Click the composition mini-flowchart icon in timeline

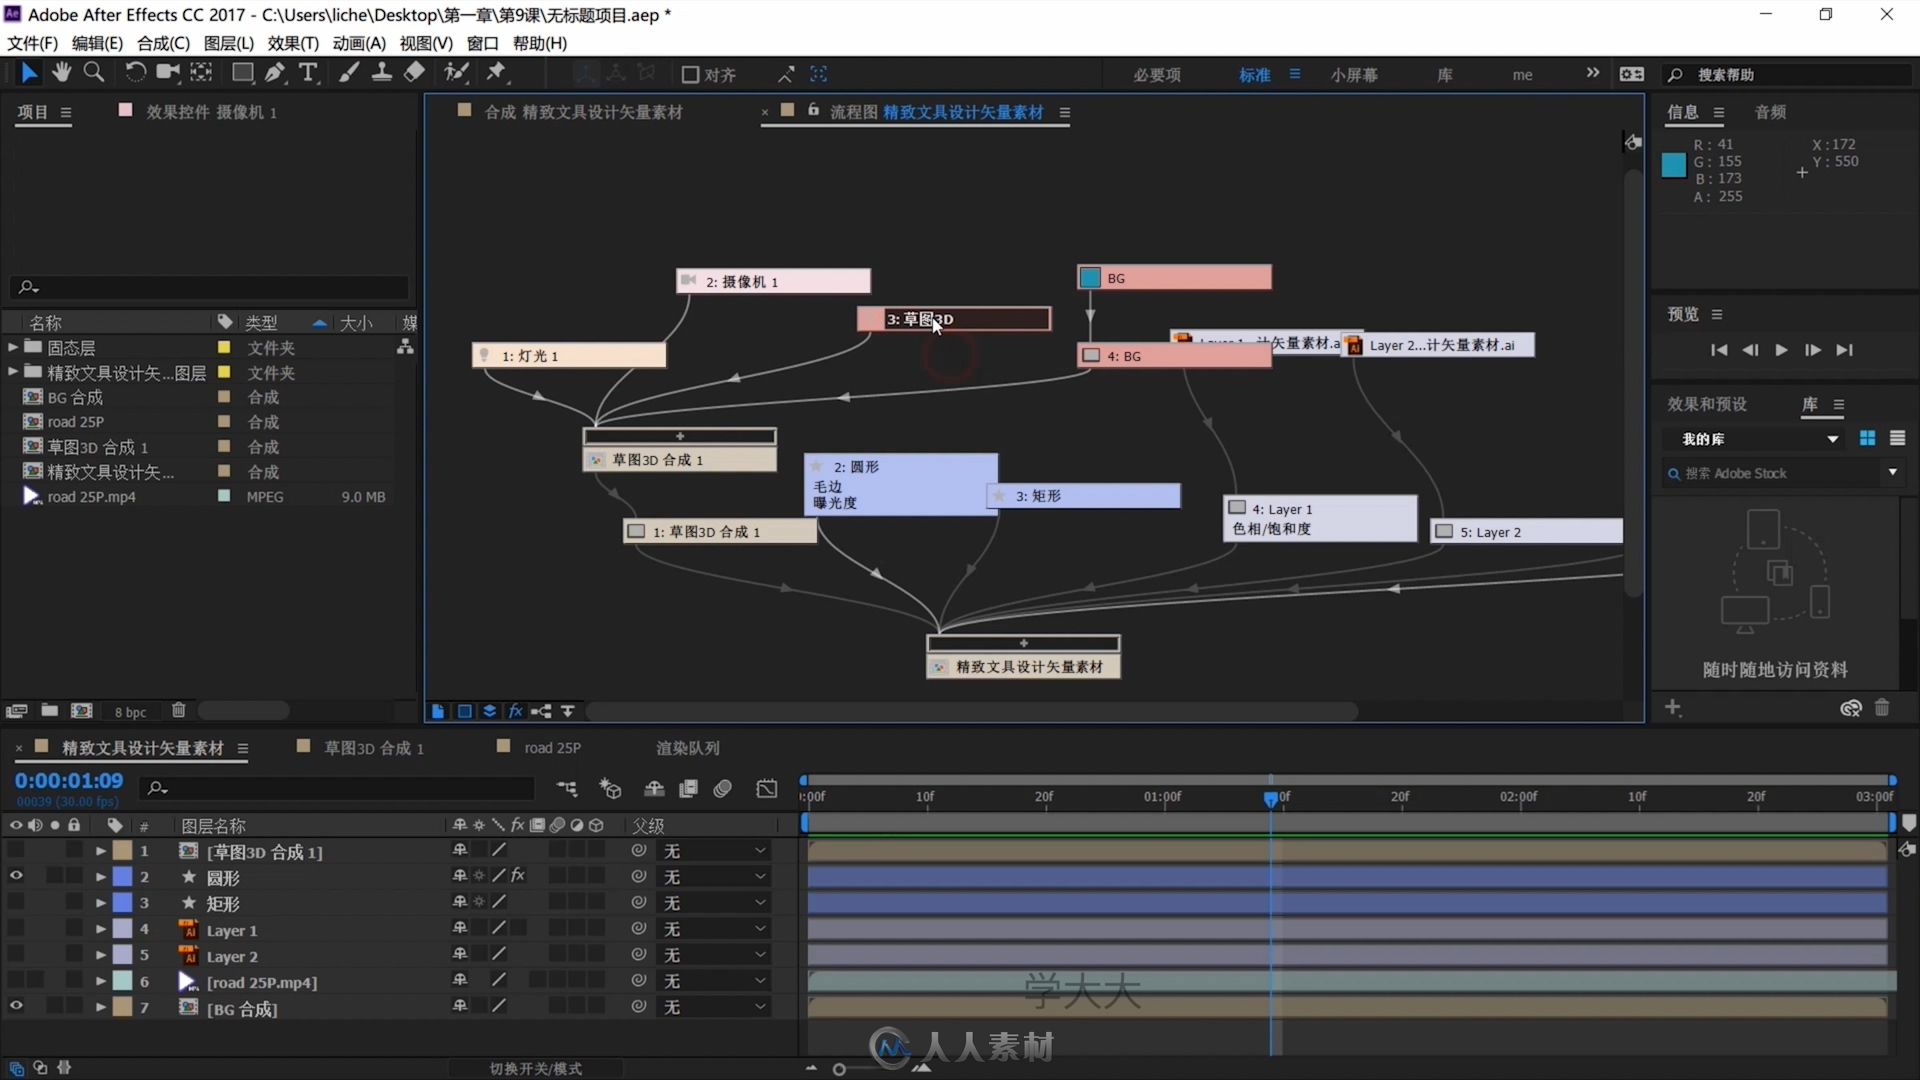(567, 789)
